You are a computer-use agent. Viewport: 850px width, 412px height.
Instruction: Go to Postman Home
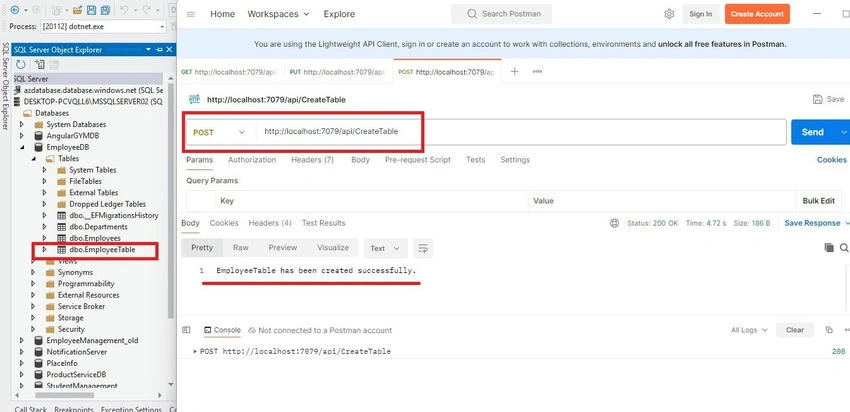click(x=222, y=14)
